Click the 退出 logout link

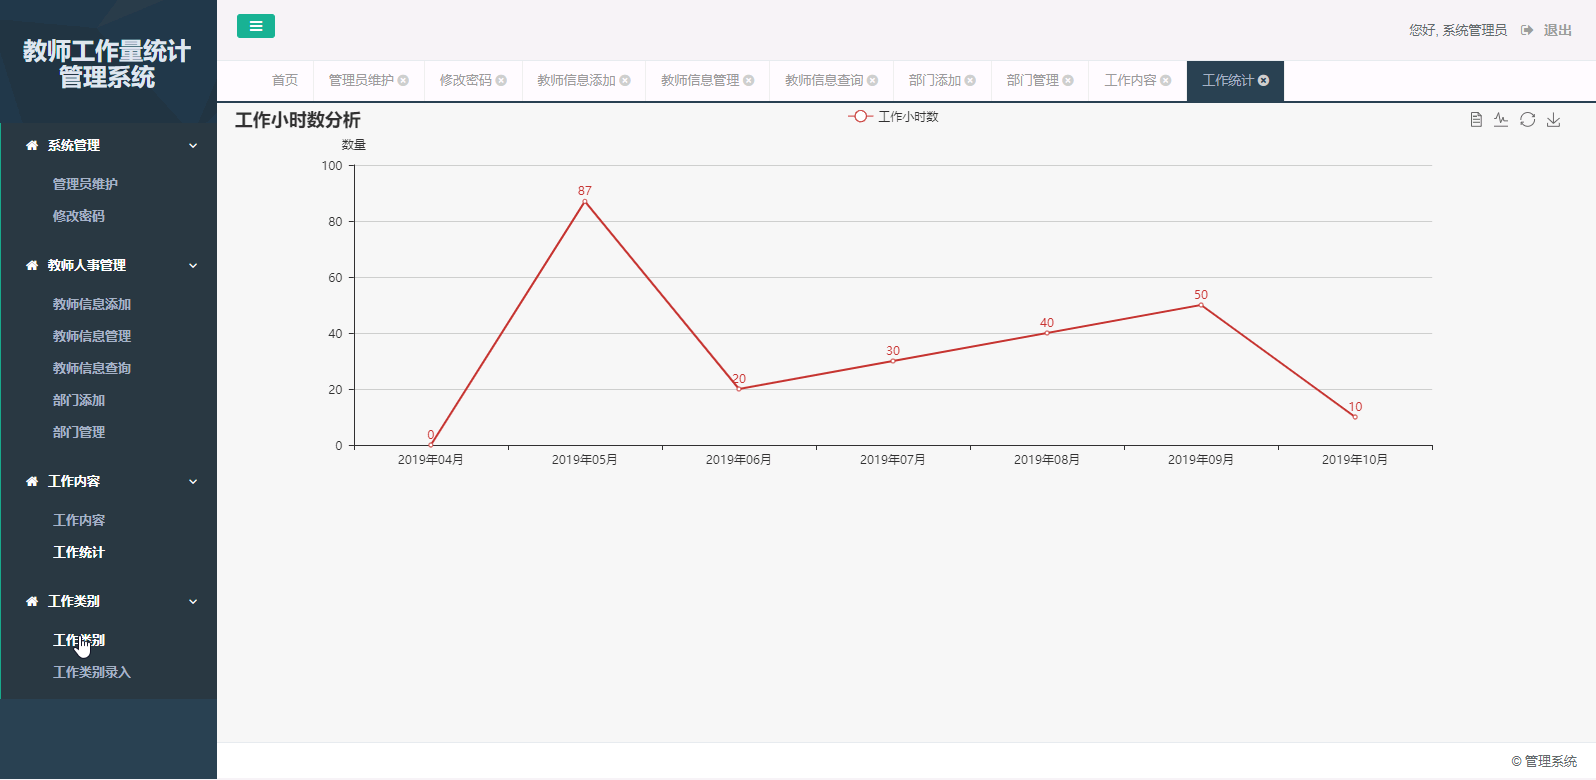coord(1558,30)
